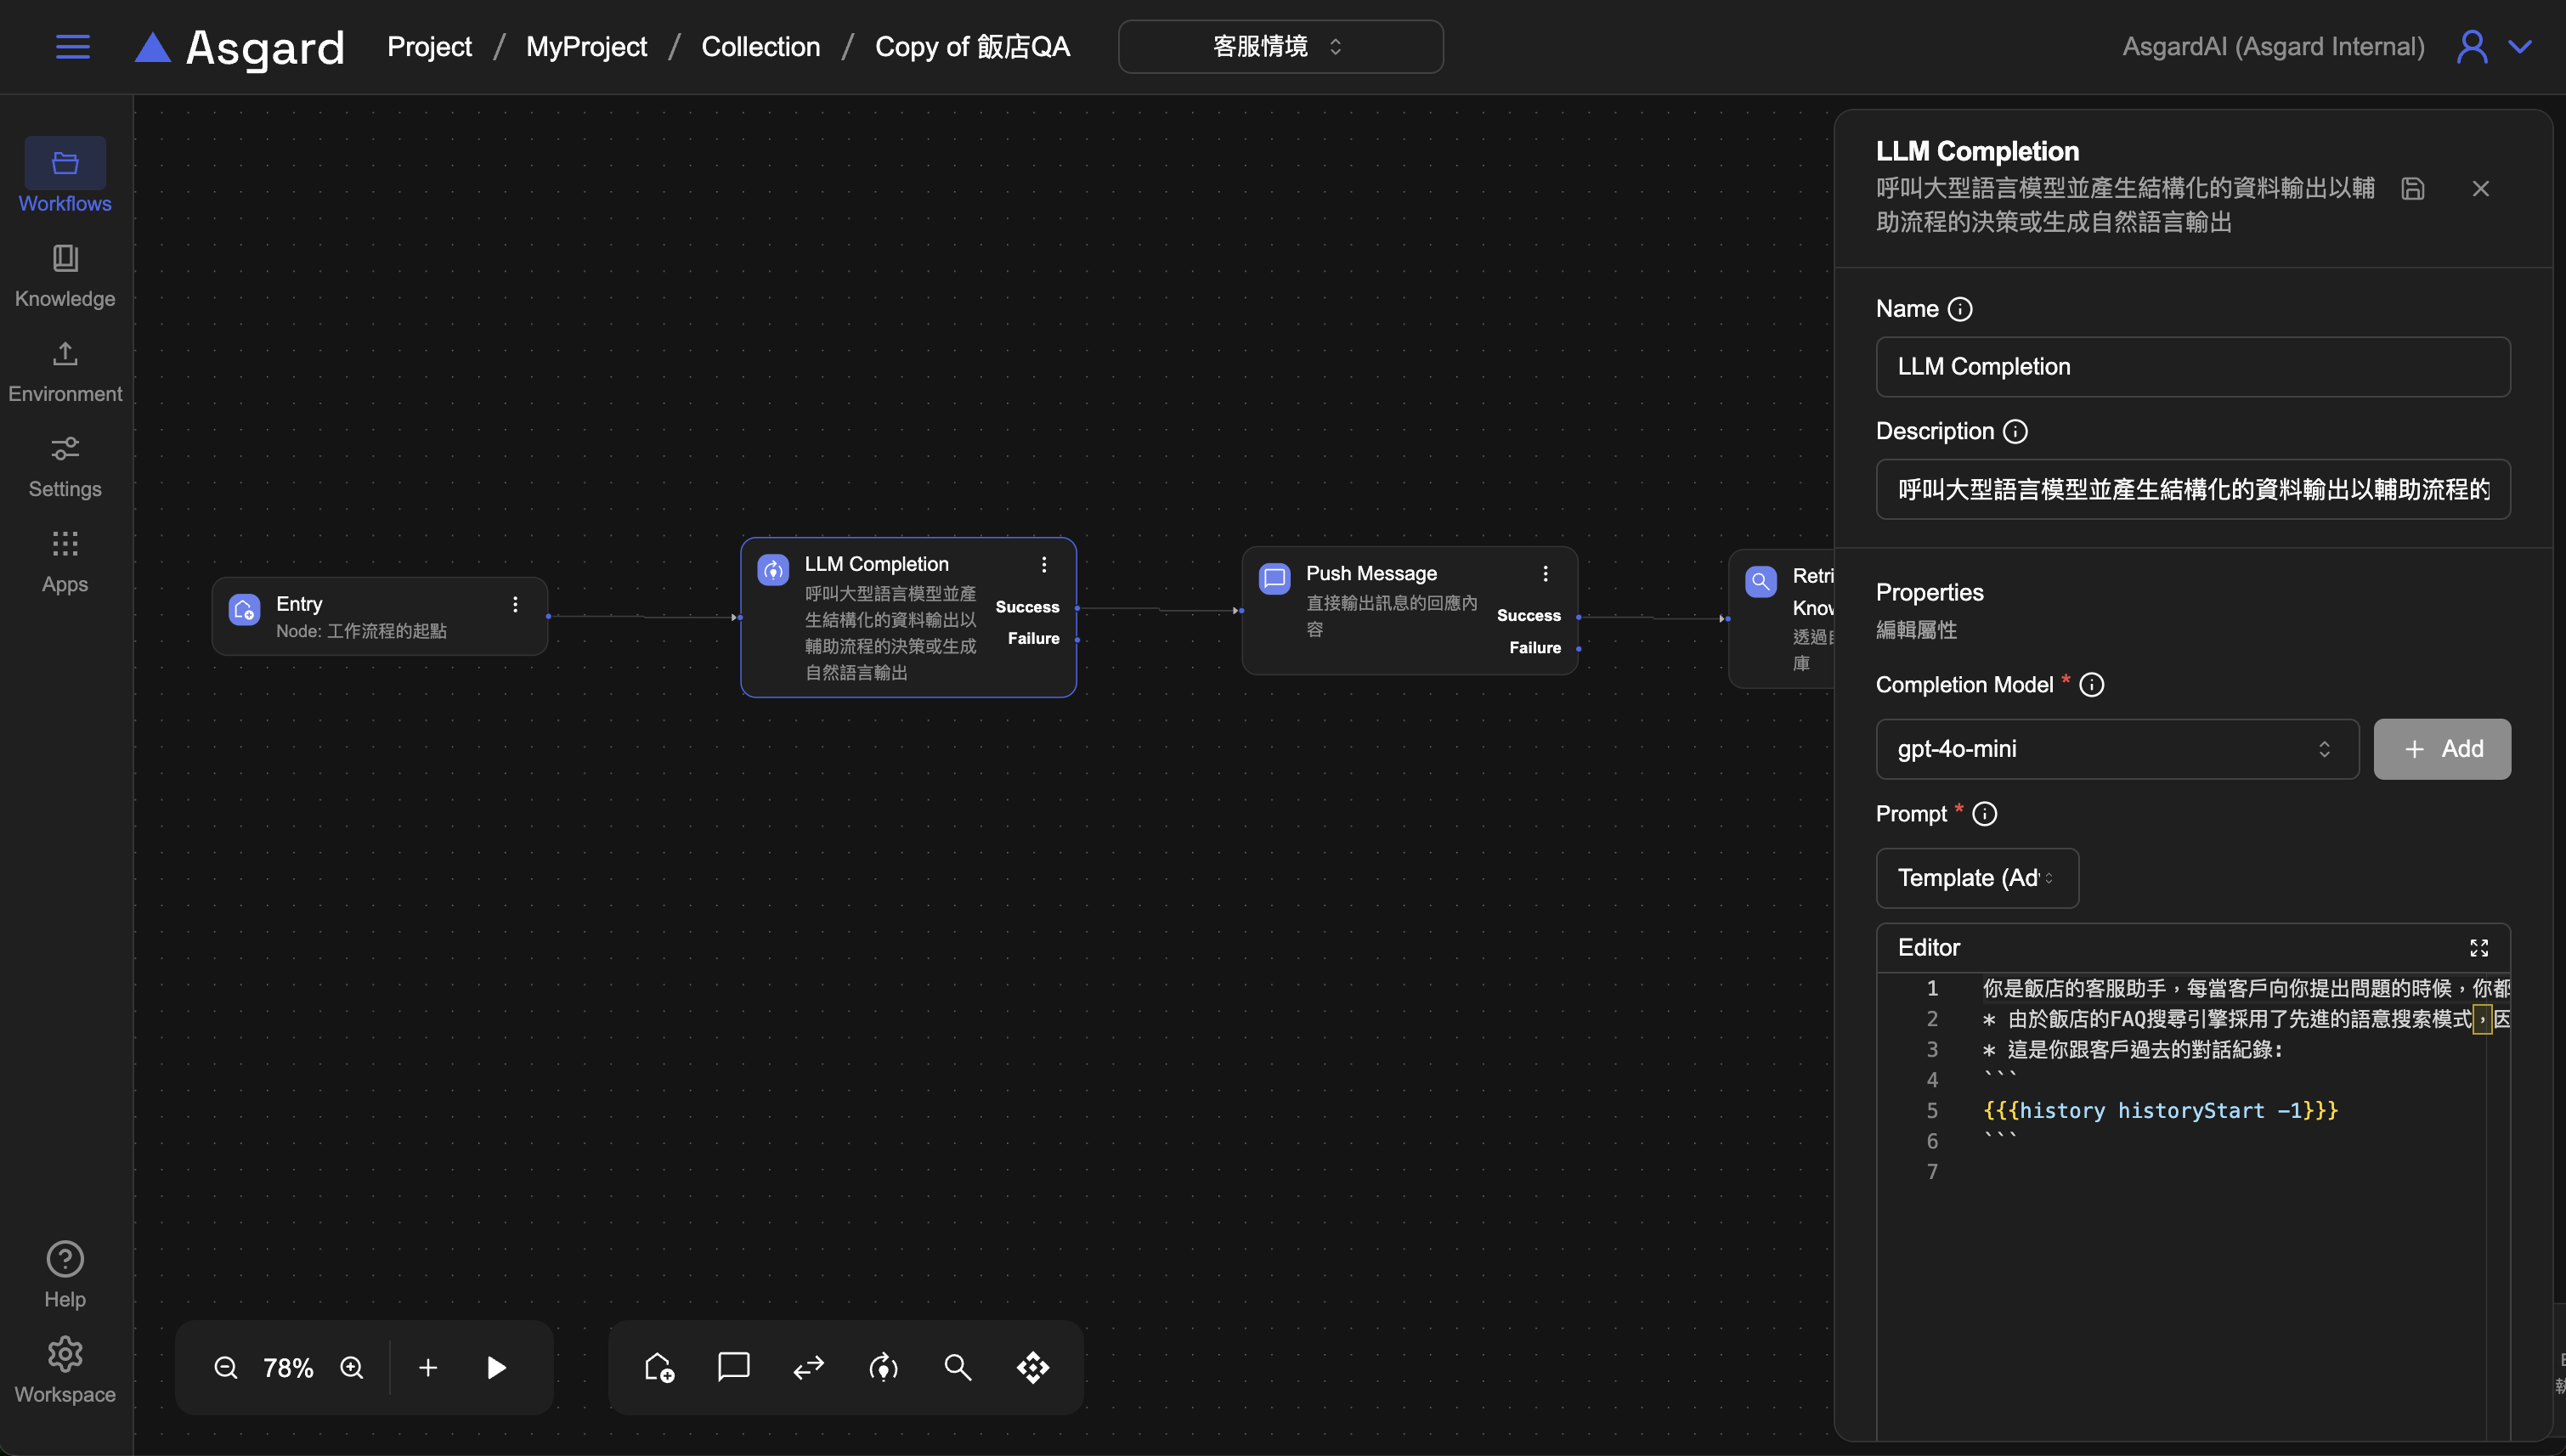Go to the Environment section in the sidebar
This screenshot has width=2566, height=1456.
tap(65, 370)
